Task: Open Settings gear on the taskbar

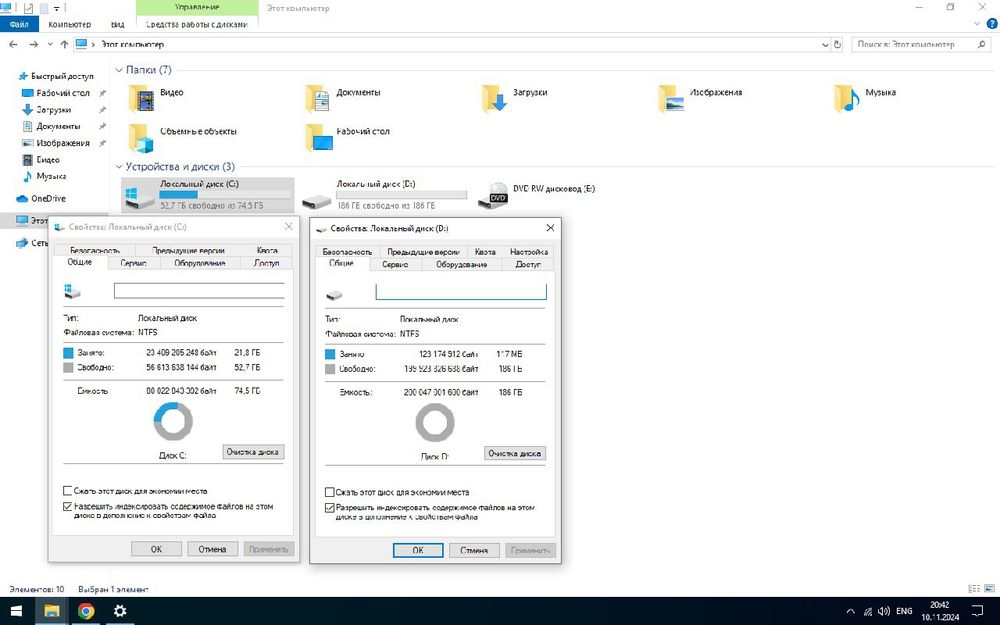Action: pyautogui.click(x=120, y=611)
